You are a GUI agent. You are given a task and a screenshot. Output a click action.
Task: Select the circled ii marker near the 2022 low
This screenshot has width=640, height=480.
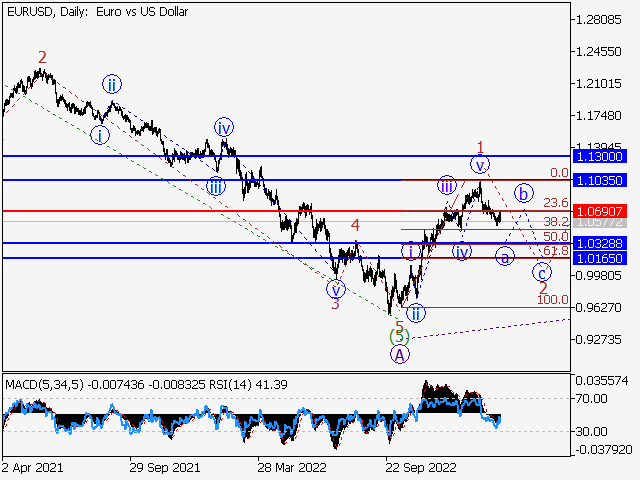(416, 313)
